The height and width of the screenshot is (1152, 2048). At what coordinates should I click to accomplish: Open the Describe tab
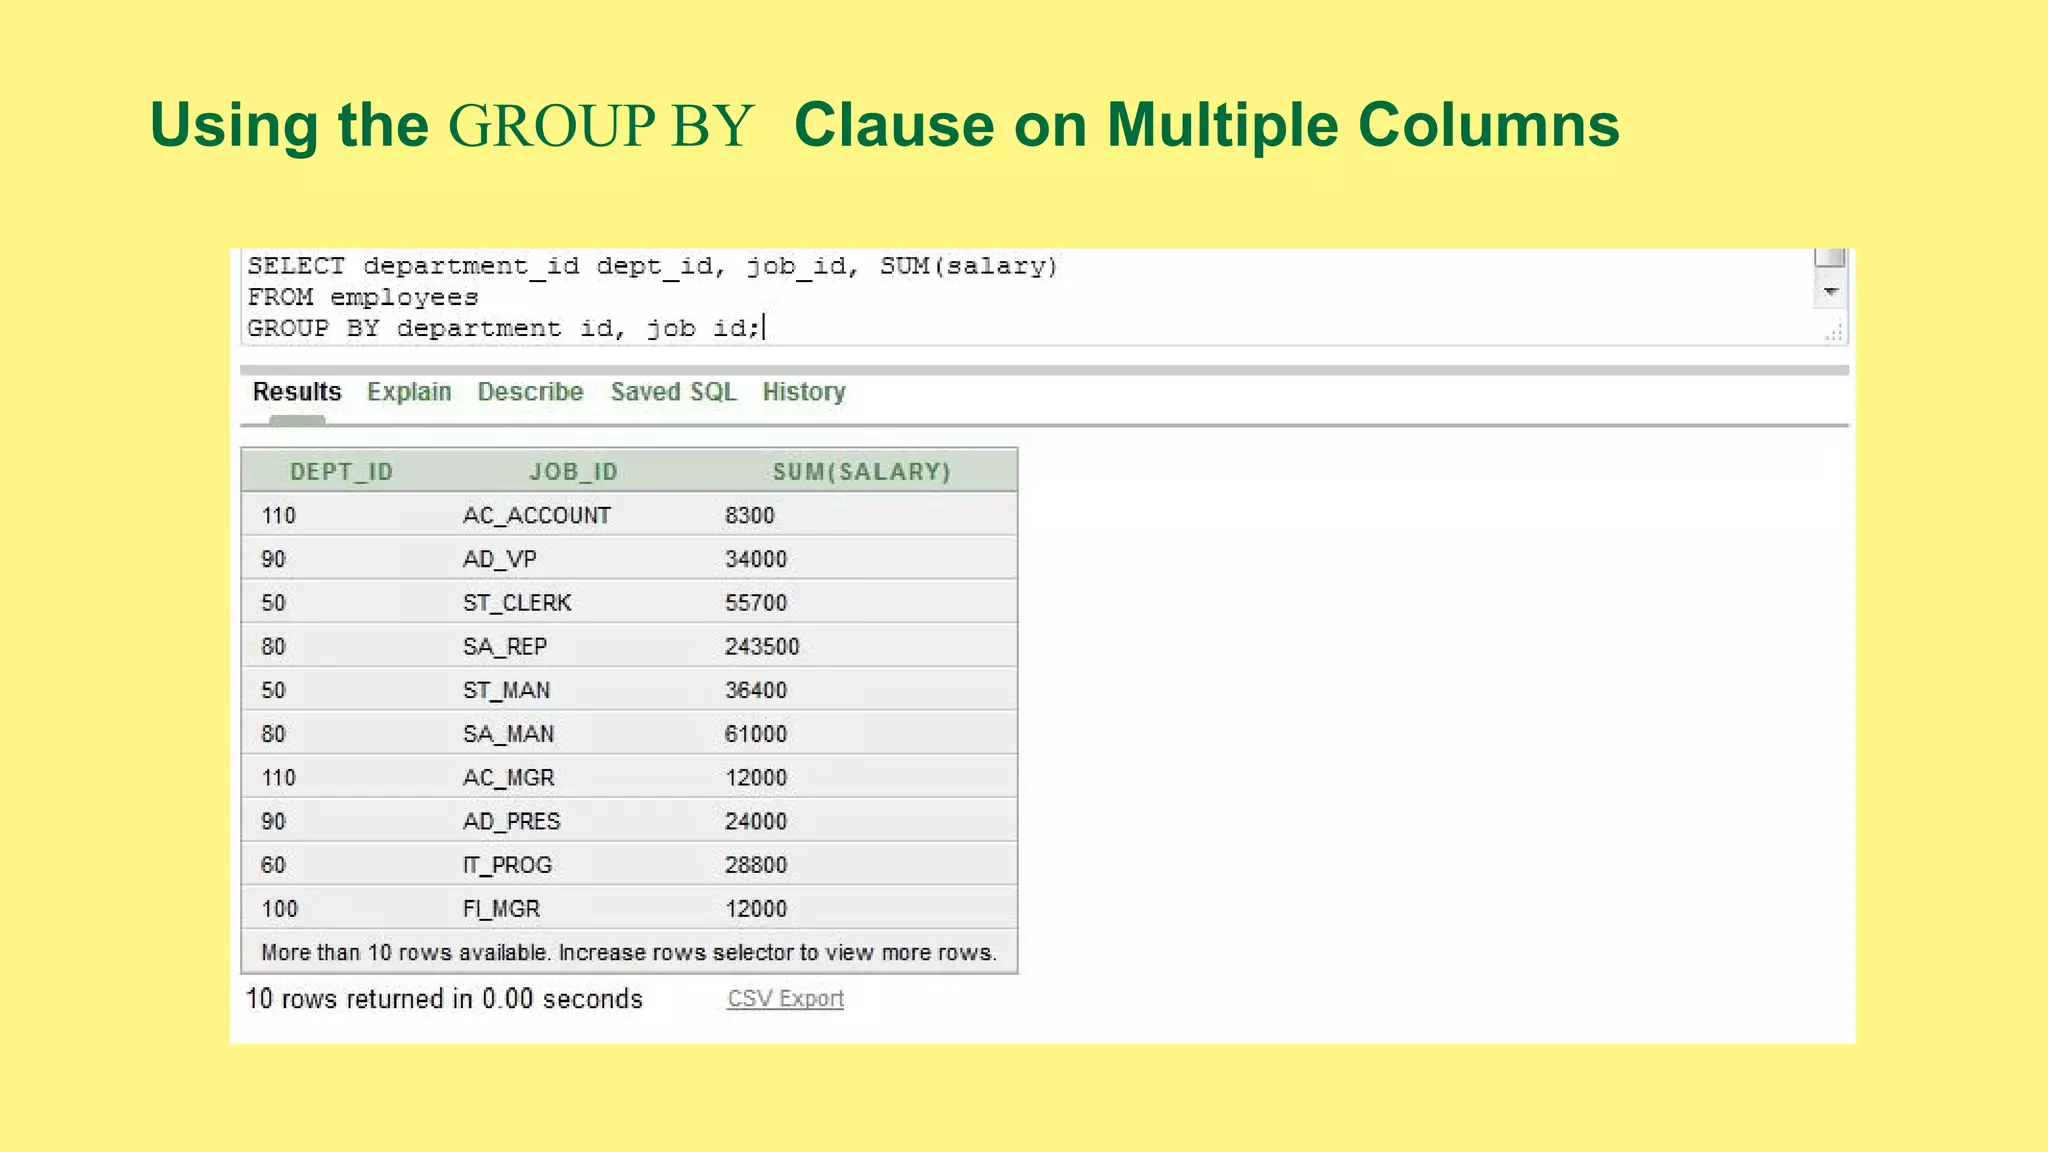530,392
